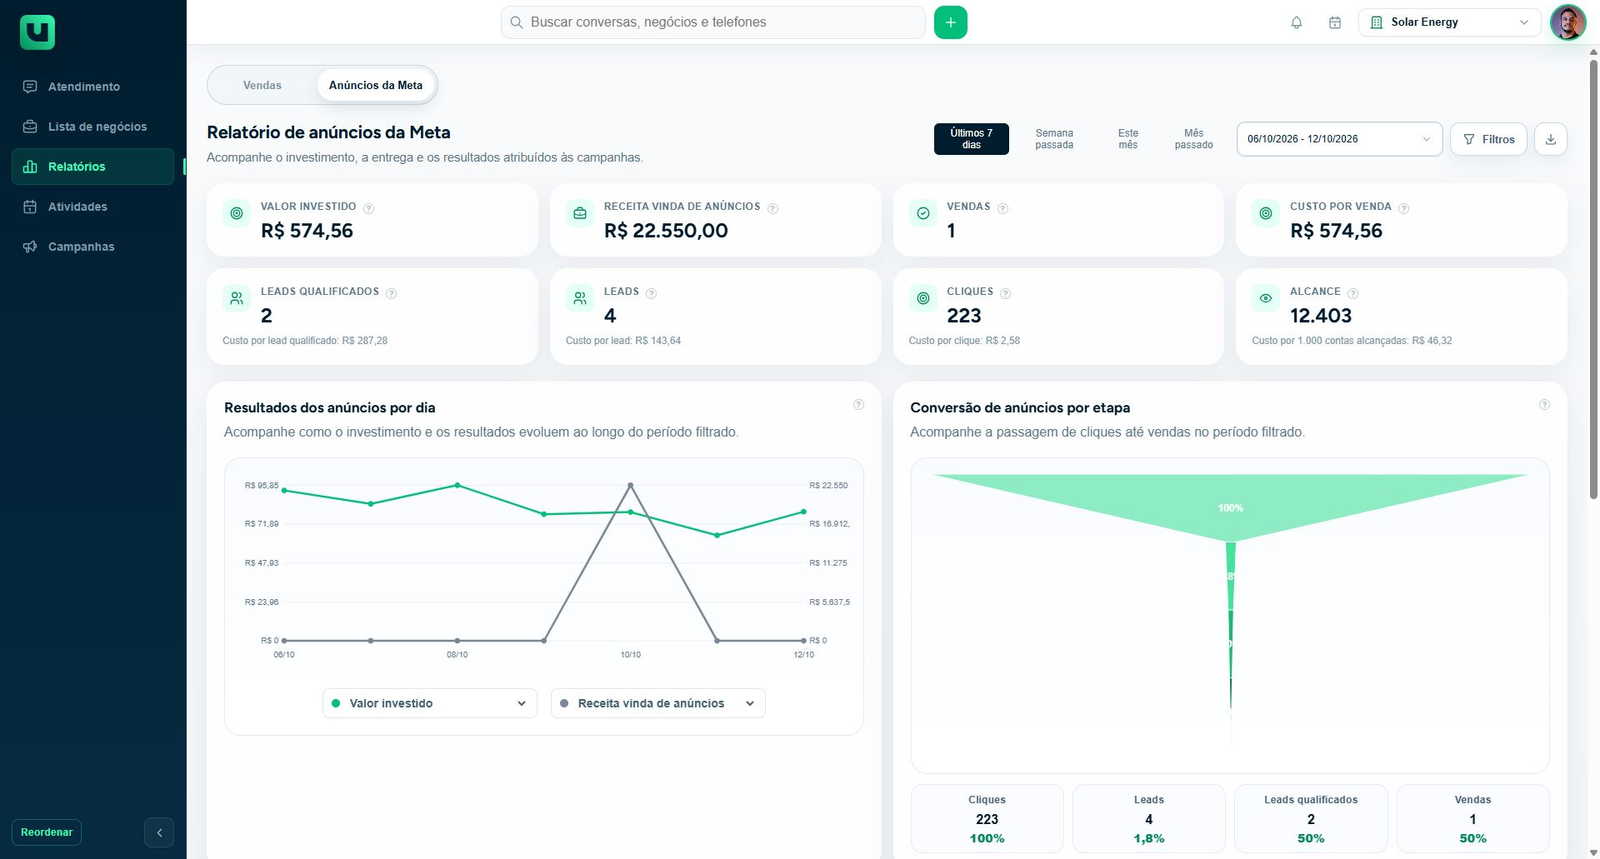Click the green U logo in sidebar
This screenshot has width=1600, height=859.
[x=37, y=32]
